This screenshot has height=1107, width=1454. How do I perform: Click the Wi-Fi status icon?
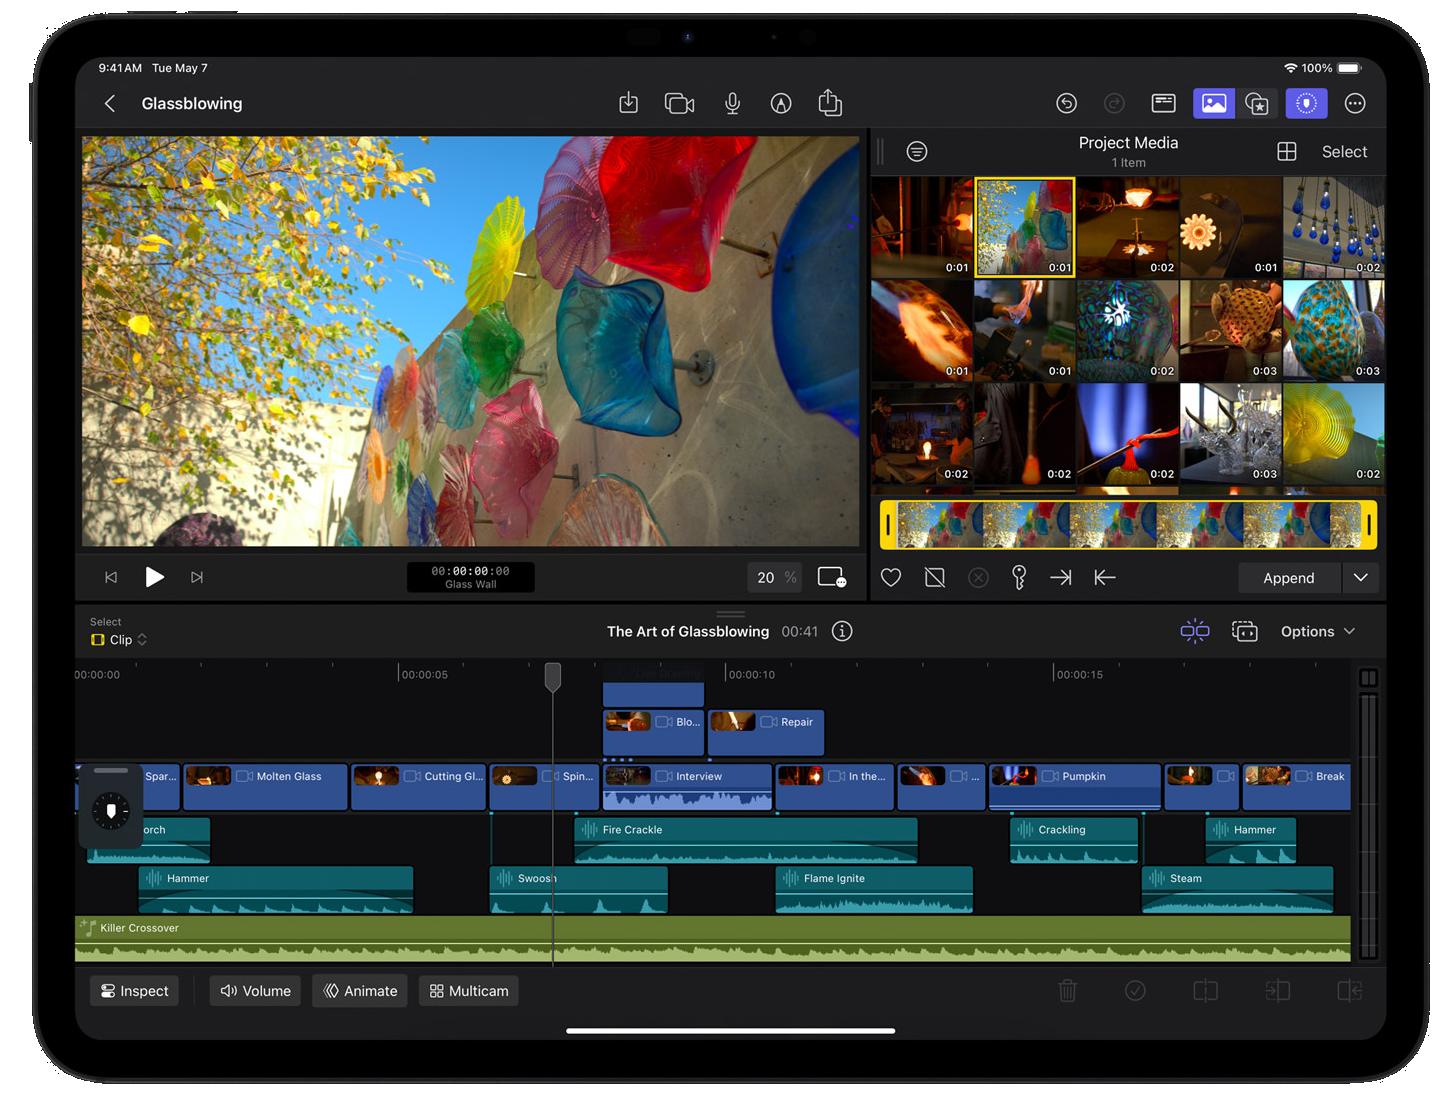(x=1290, y=68)
